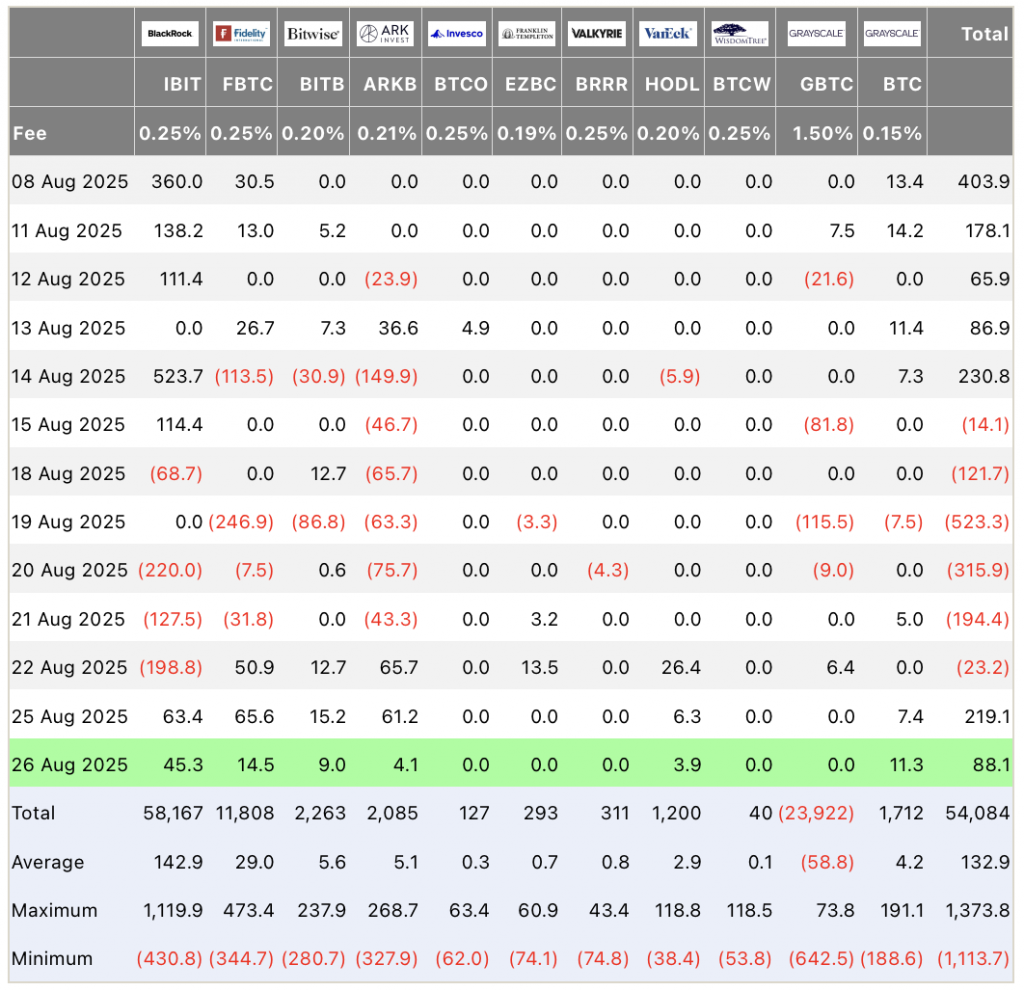
Task: Click the Maximum row label
Action: (54, 910)
